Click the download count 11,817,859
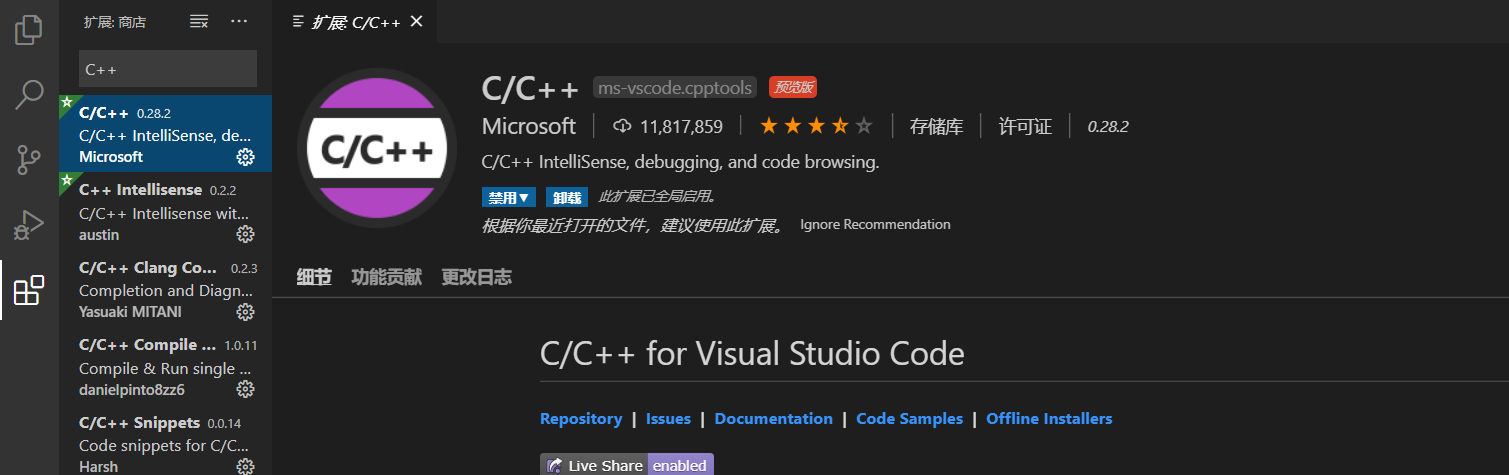1509x475 pixels. [x=667, y=126]
